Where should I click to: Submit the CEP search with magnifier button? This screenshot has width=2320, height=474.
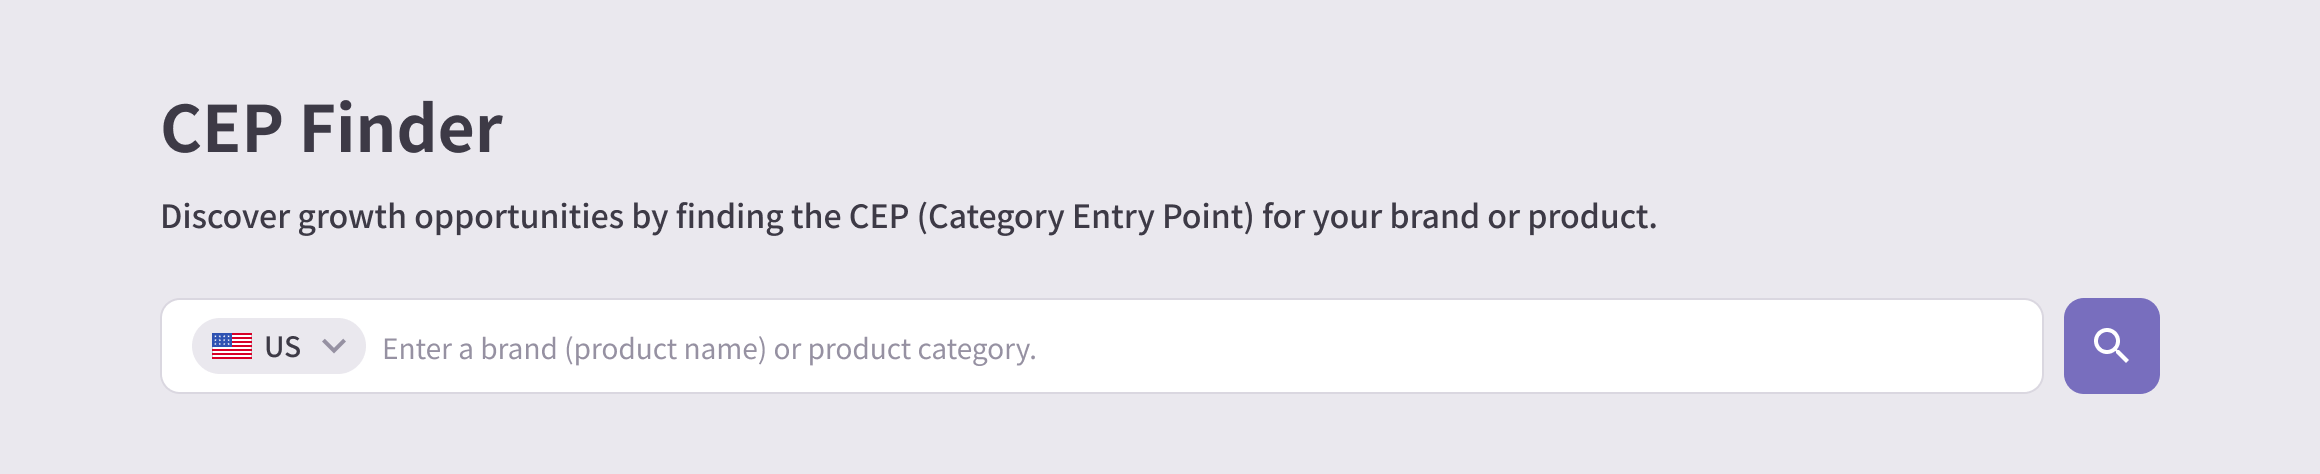coord(2111,346)
